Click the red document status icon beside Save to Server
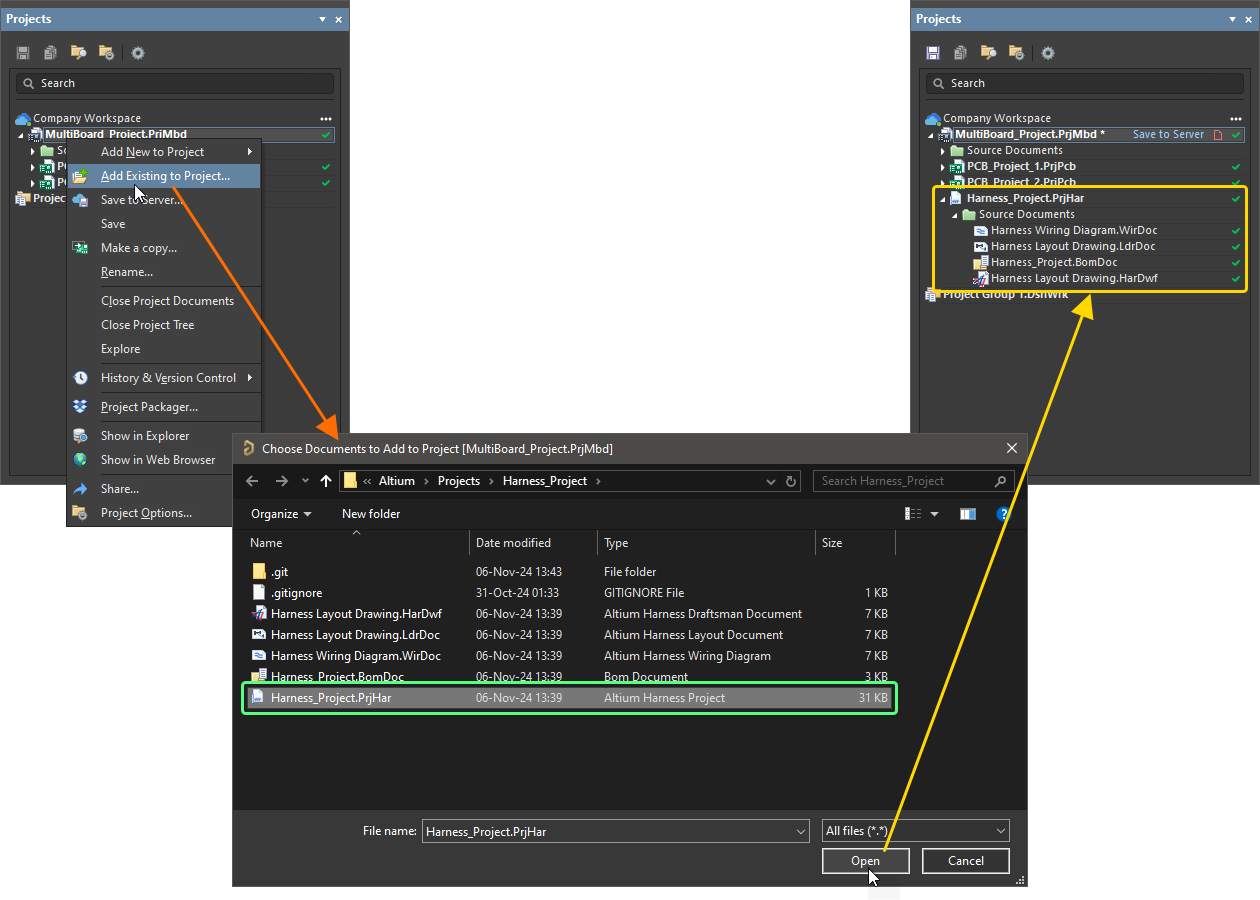Viewport: 1260px width, 900px height. pyautogui.click(x=1218, y=134)
